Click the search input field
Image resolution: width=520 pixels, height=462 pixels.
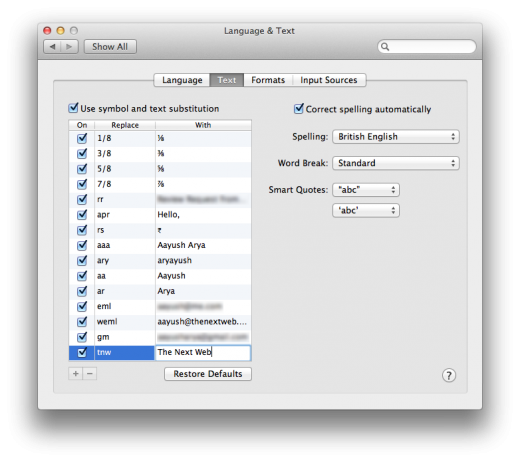coord(427,47)
